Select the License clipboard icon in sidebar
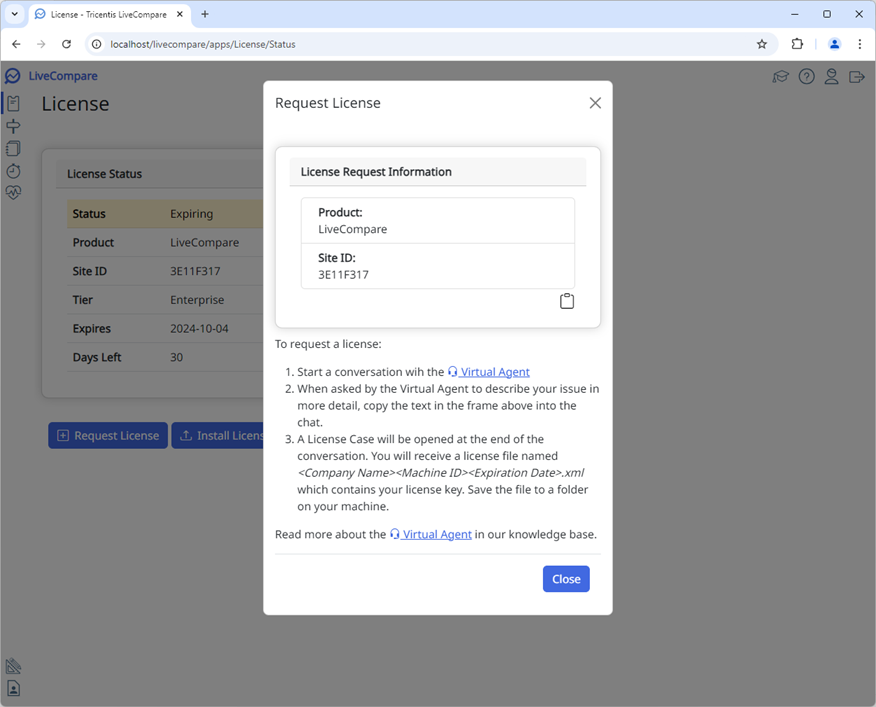 (x=13, y=103)
